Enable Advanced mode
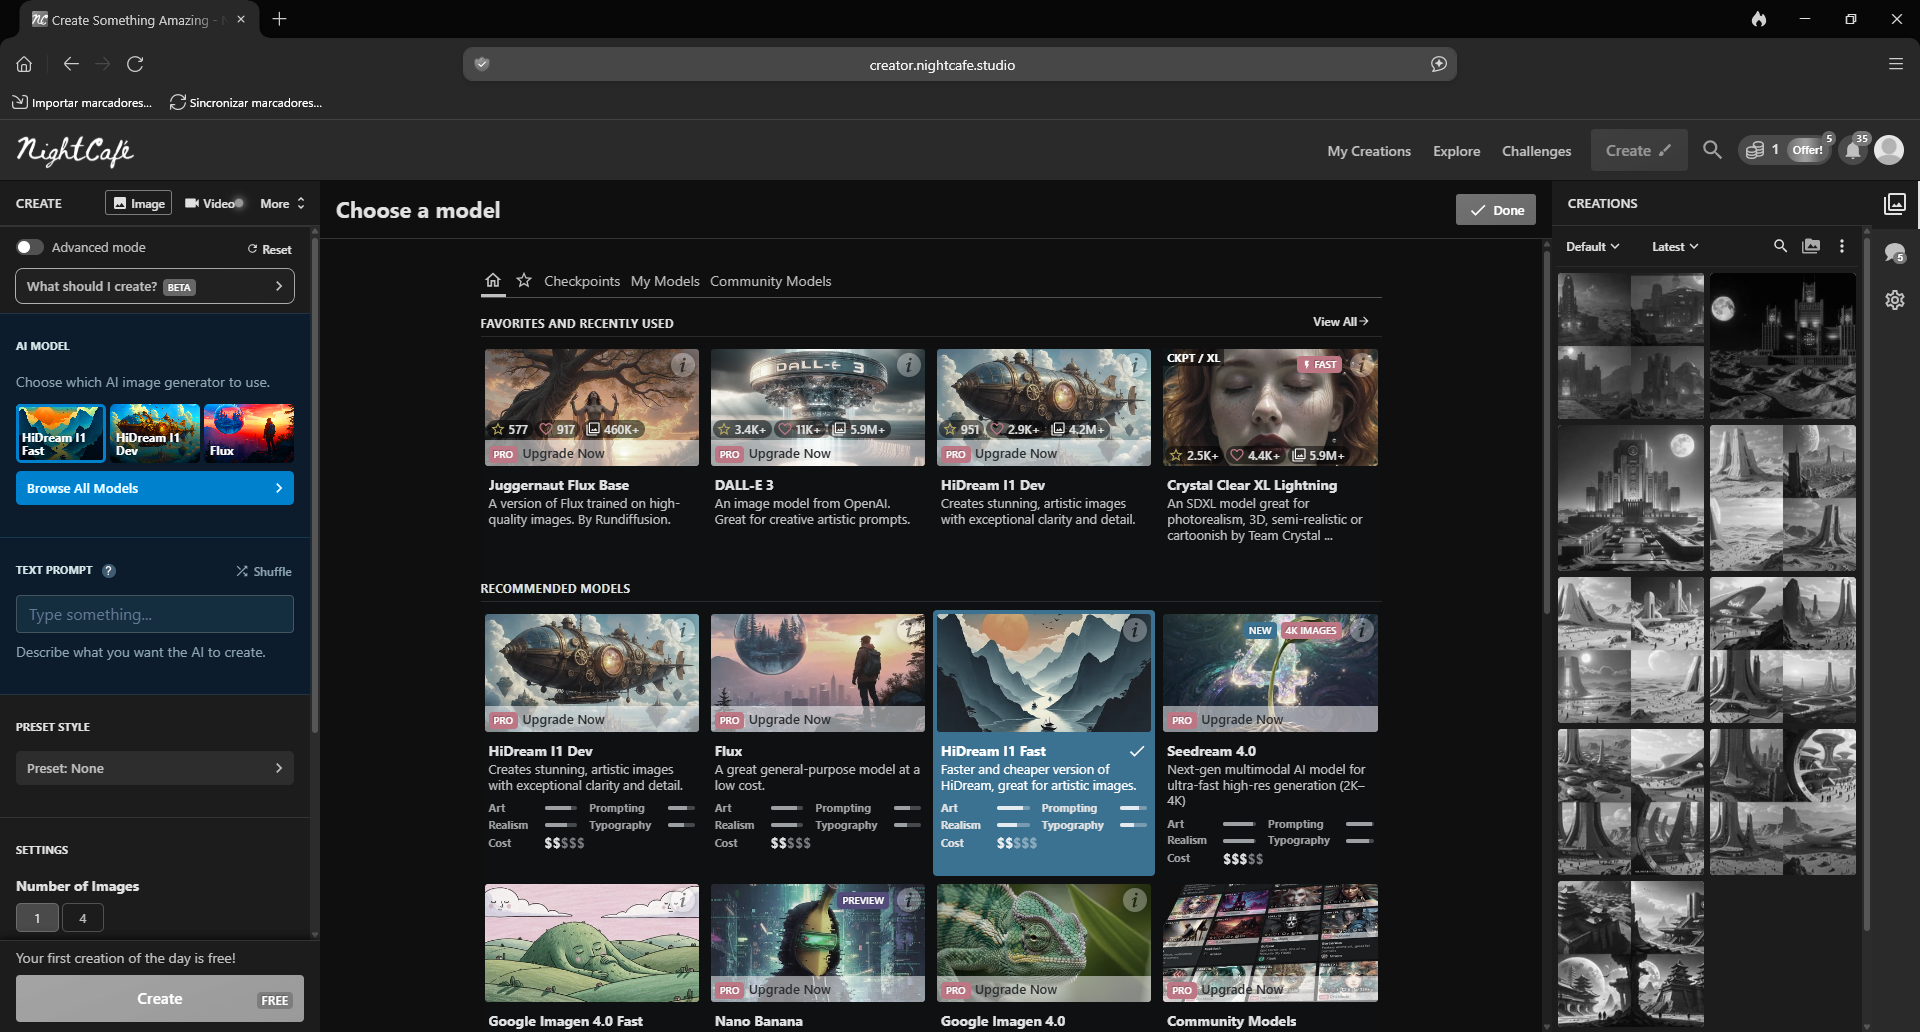This screenshot has width=1920, height=1032. coord(29,246)
